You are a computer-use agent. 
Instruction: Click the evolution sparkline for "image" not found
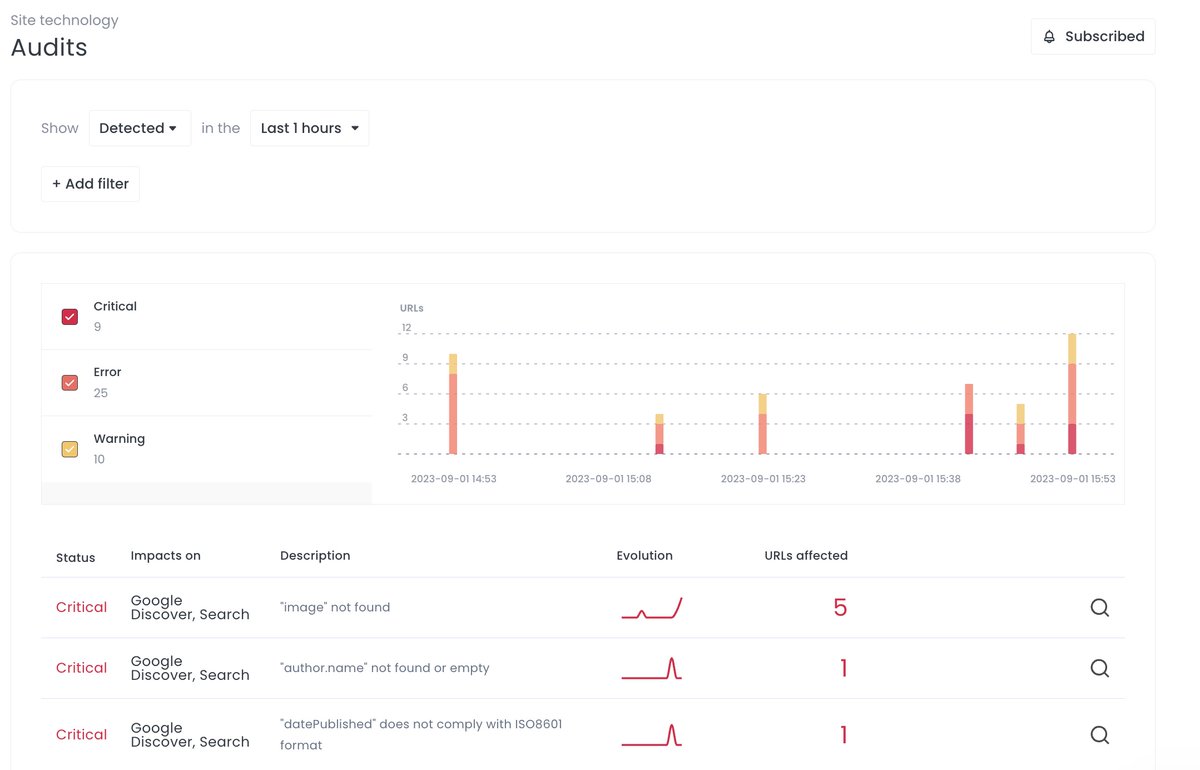point(652,608)
